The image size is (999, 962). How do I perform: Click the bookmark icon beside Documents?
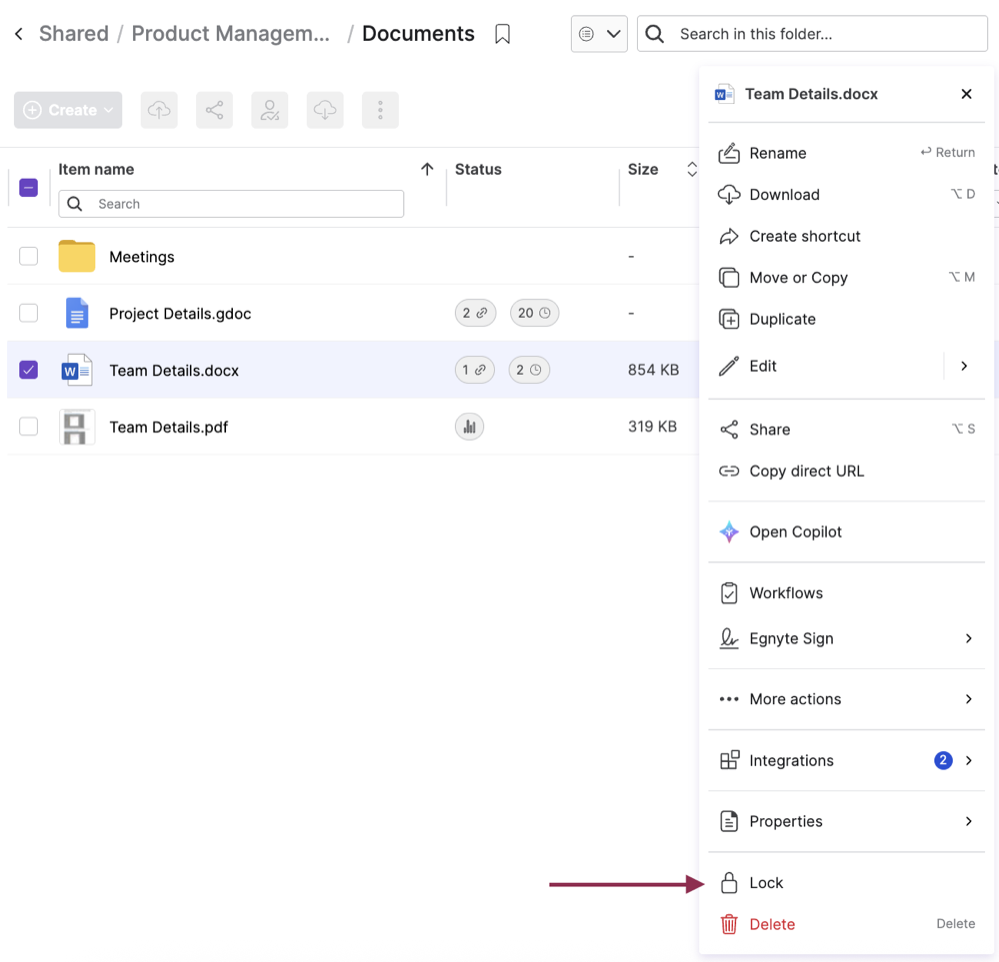coord(503,34)
